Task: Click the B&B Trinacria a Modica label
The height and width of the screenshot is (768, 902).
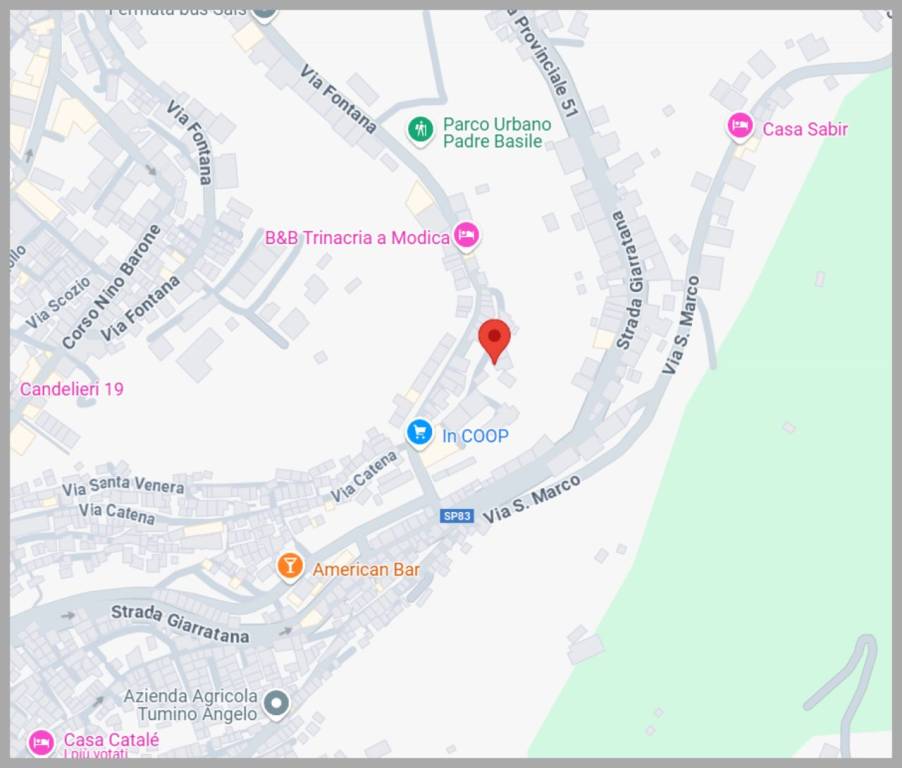Action: [x=357, y=238]
